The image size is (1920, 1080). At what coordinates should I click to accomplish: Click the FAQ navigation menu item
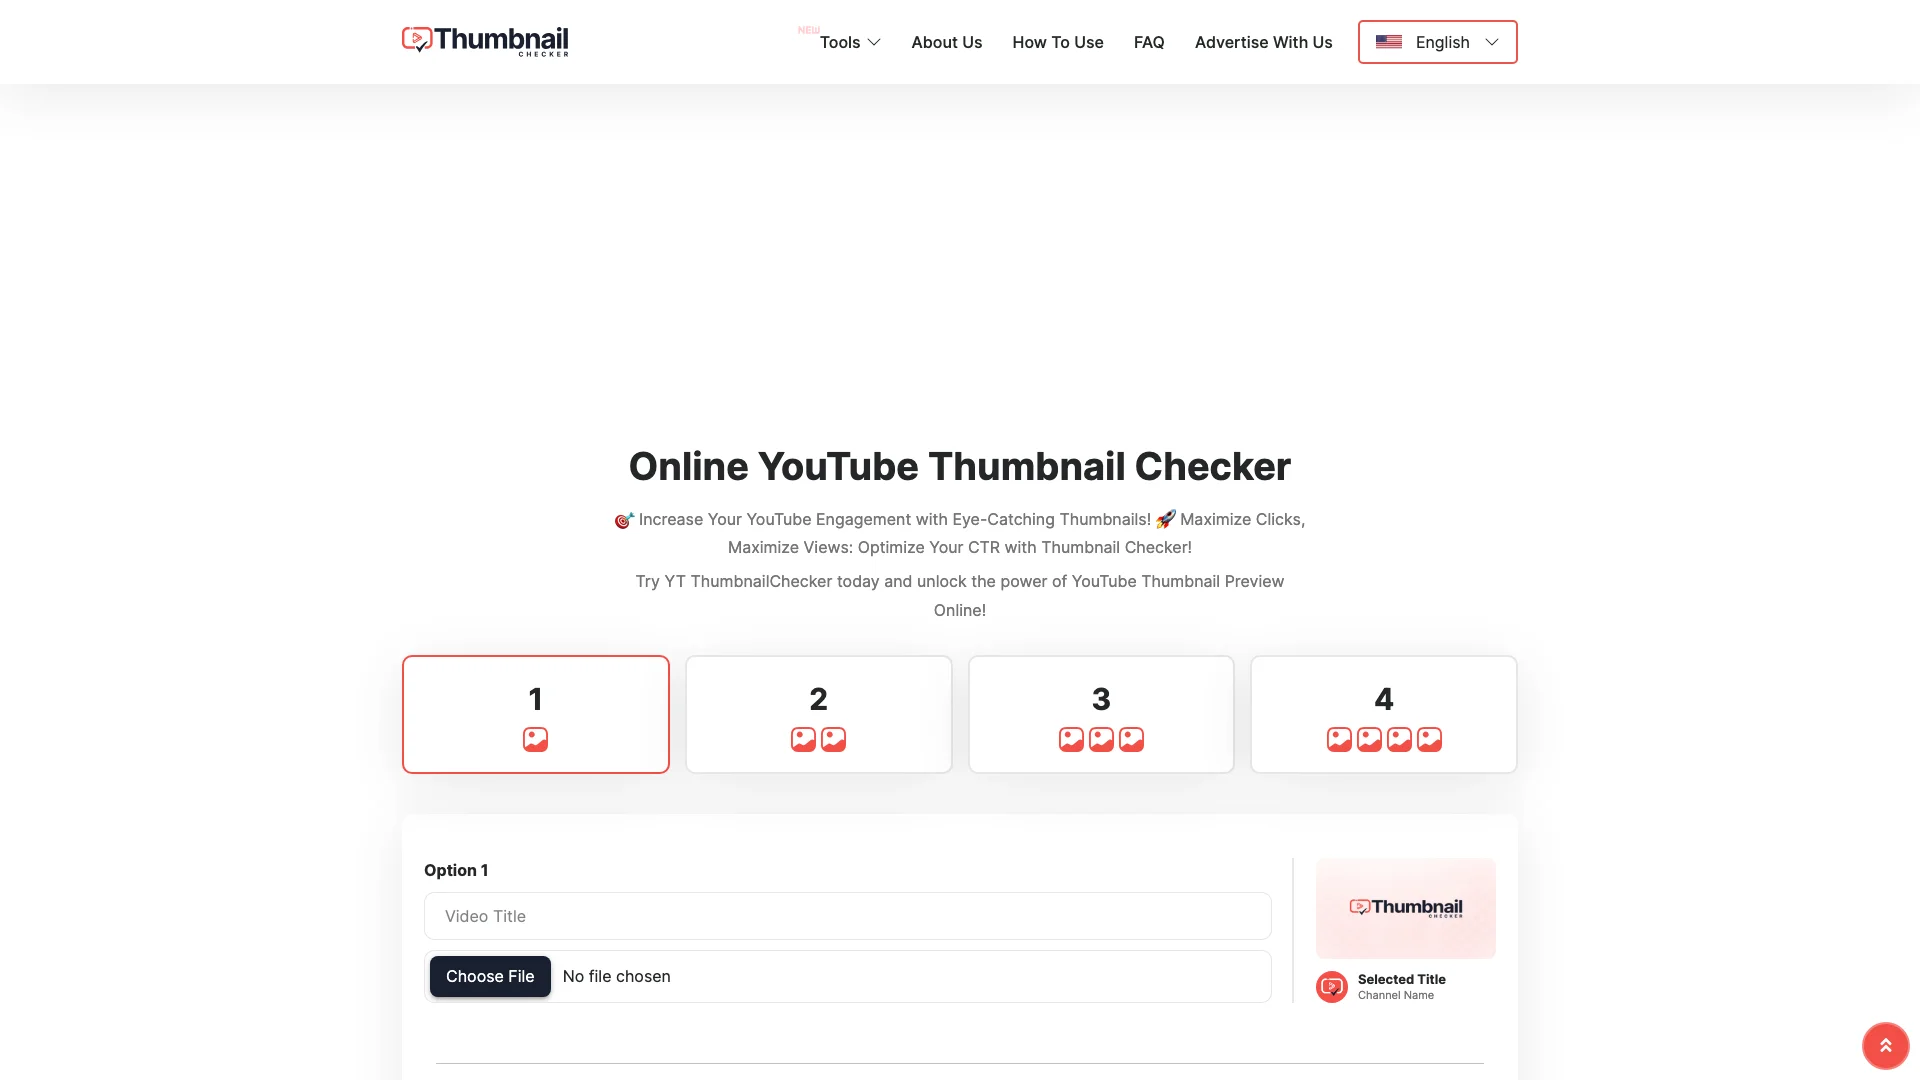1149,41
